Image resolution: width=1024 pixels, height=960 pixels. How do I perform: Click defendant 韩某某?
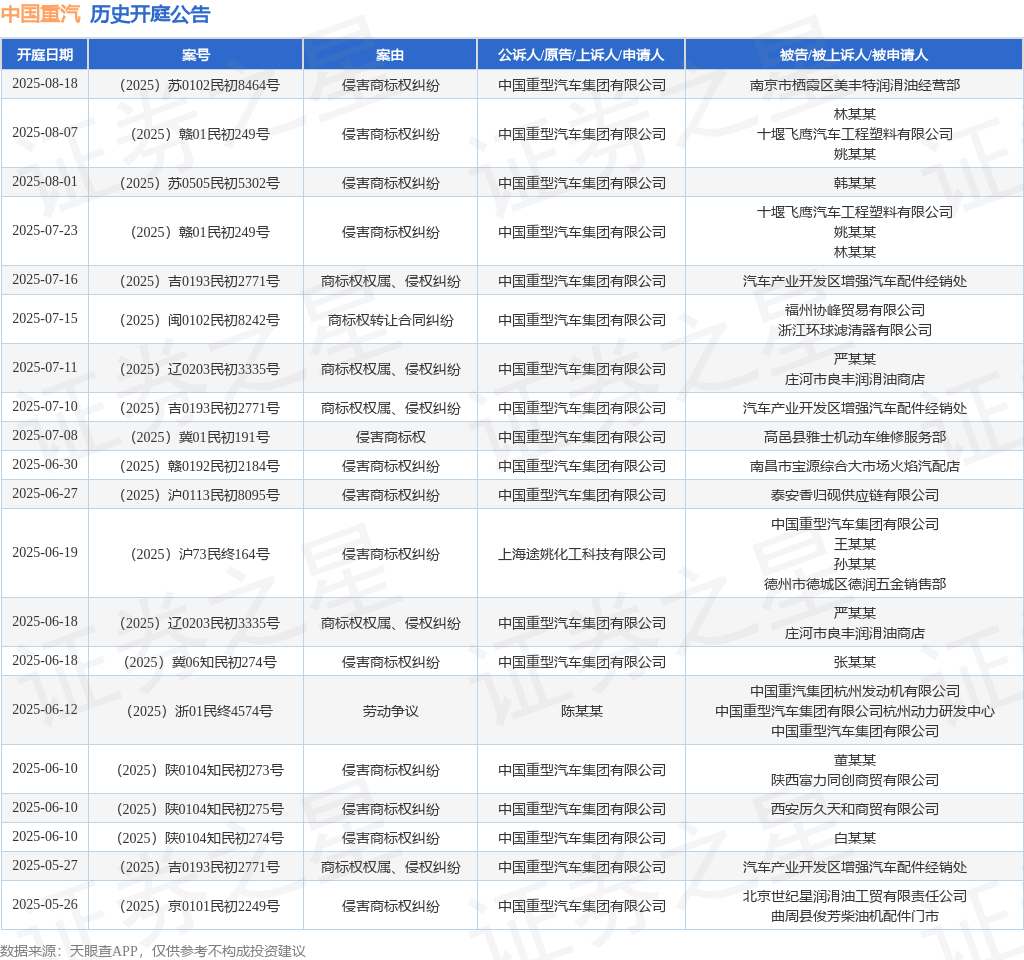coord(854,184)
